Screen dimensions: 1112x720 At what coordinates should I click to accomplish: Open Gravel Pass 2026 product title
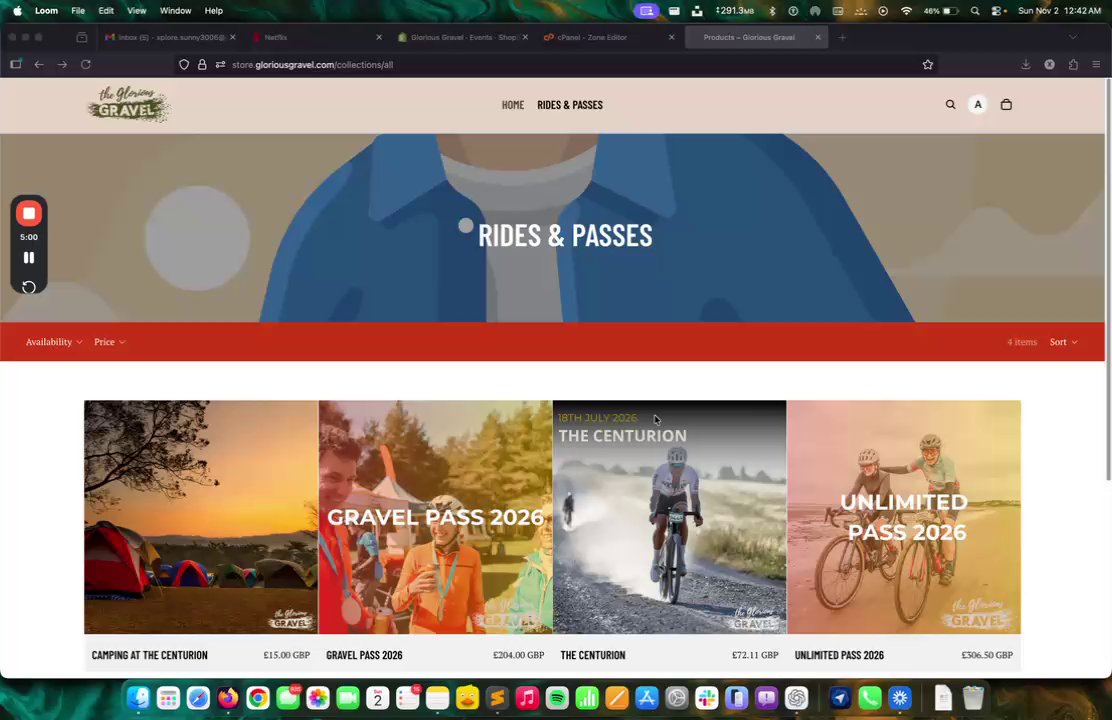pyautogui.click(x=364, y=655)
